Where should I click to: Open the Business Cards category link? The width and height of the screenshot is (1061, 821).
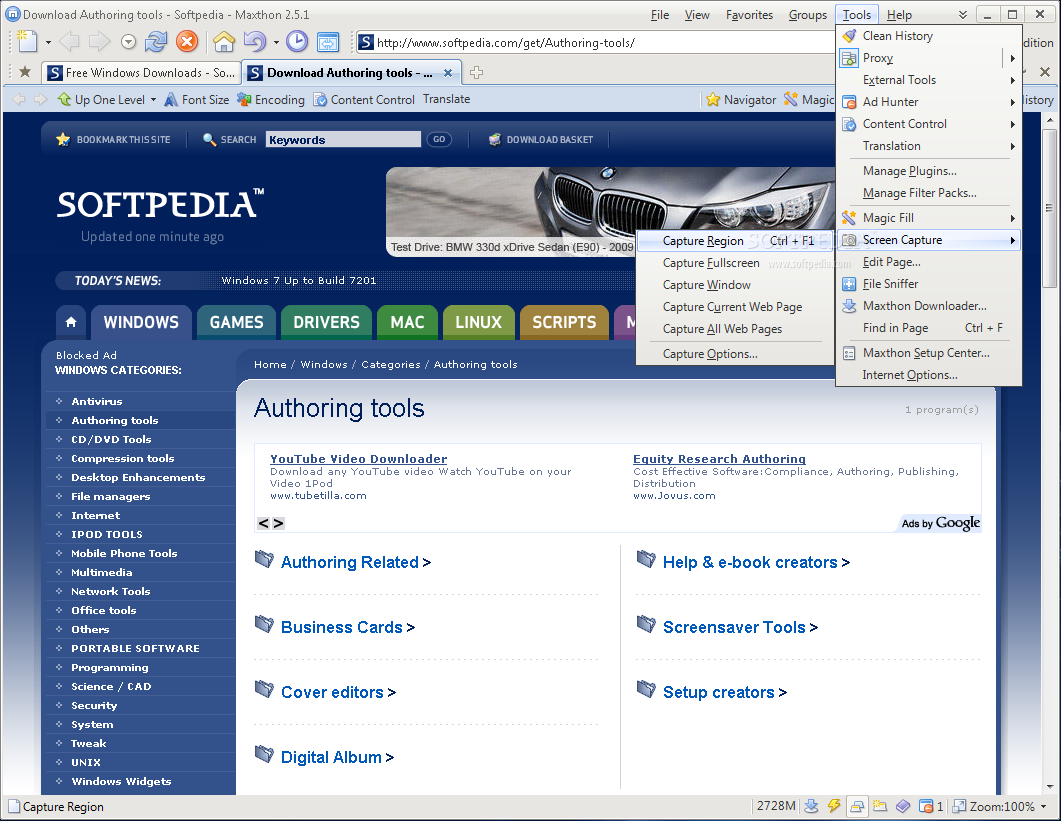(342, 627)
